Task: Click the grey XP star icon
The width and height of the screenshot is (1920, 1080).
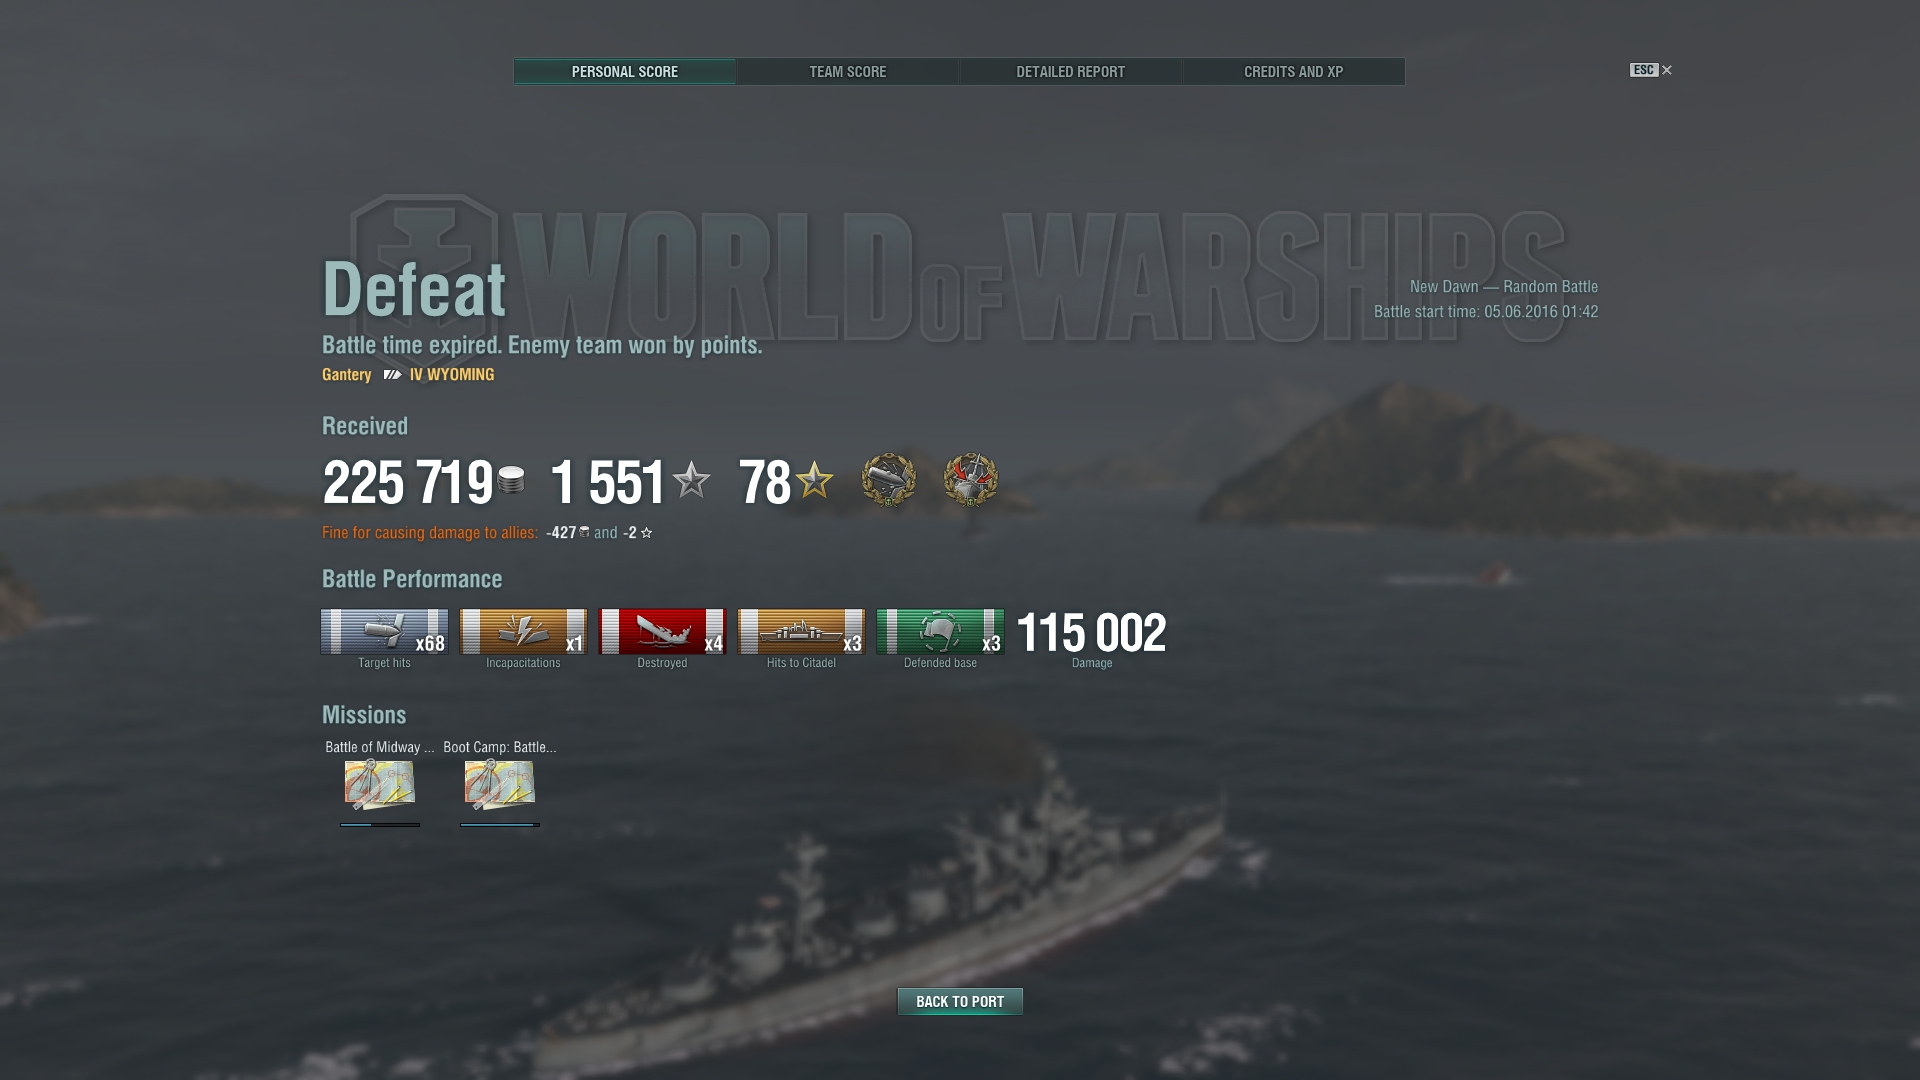Action: (x=691, y=480)
